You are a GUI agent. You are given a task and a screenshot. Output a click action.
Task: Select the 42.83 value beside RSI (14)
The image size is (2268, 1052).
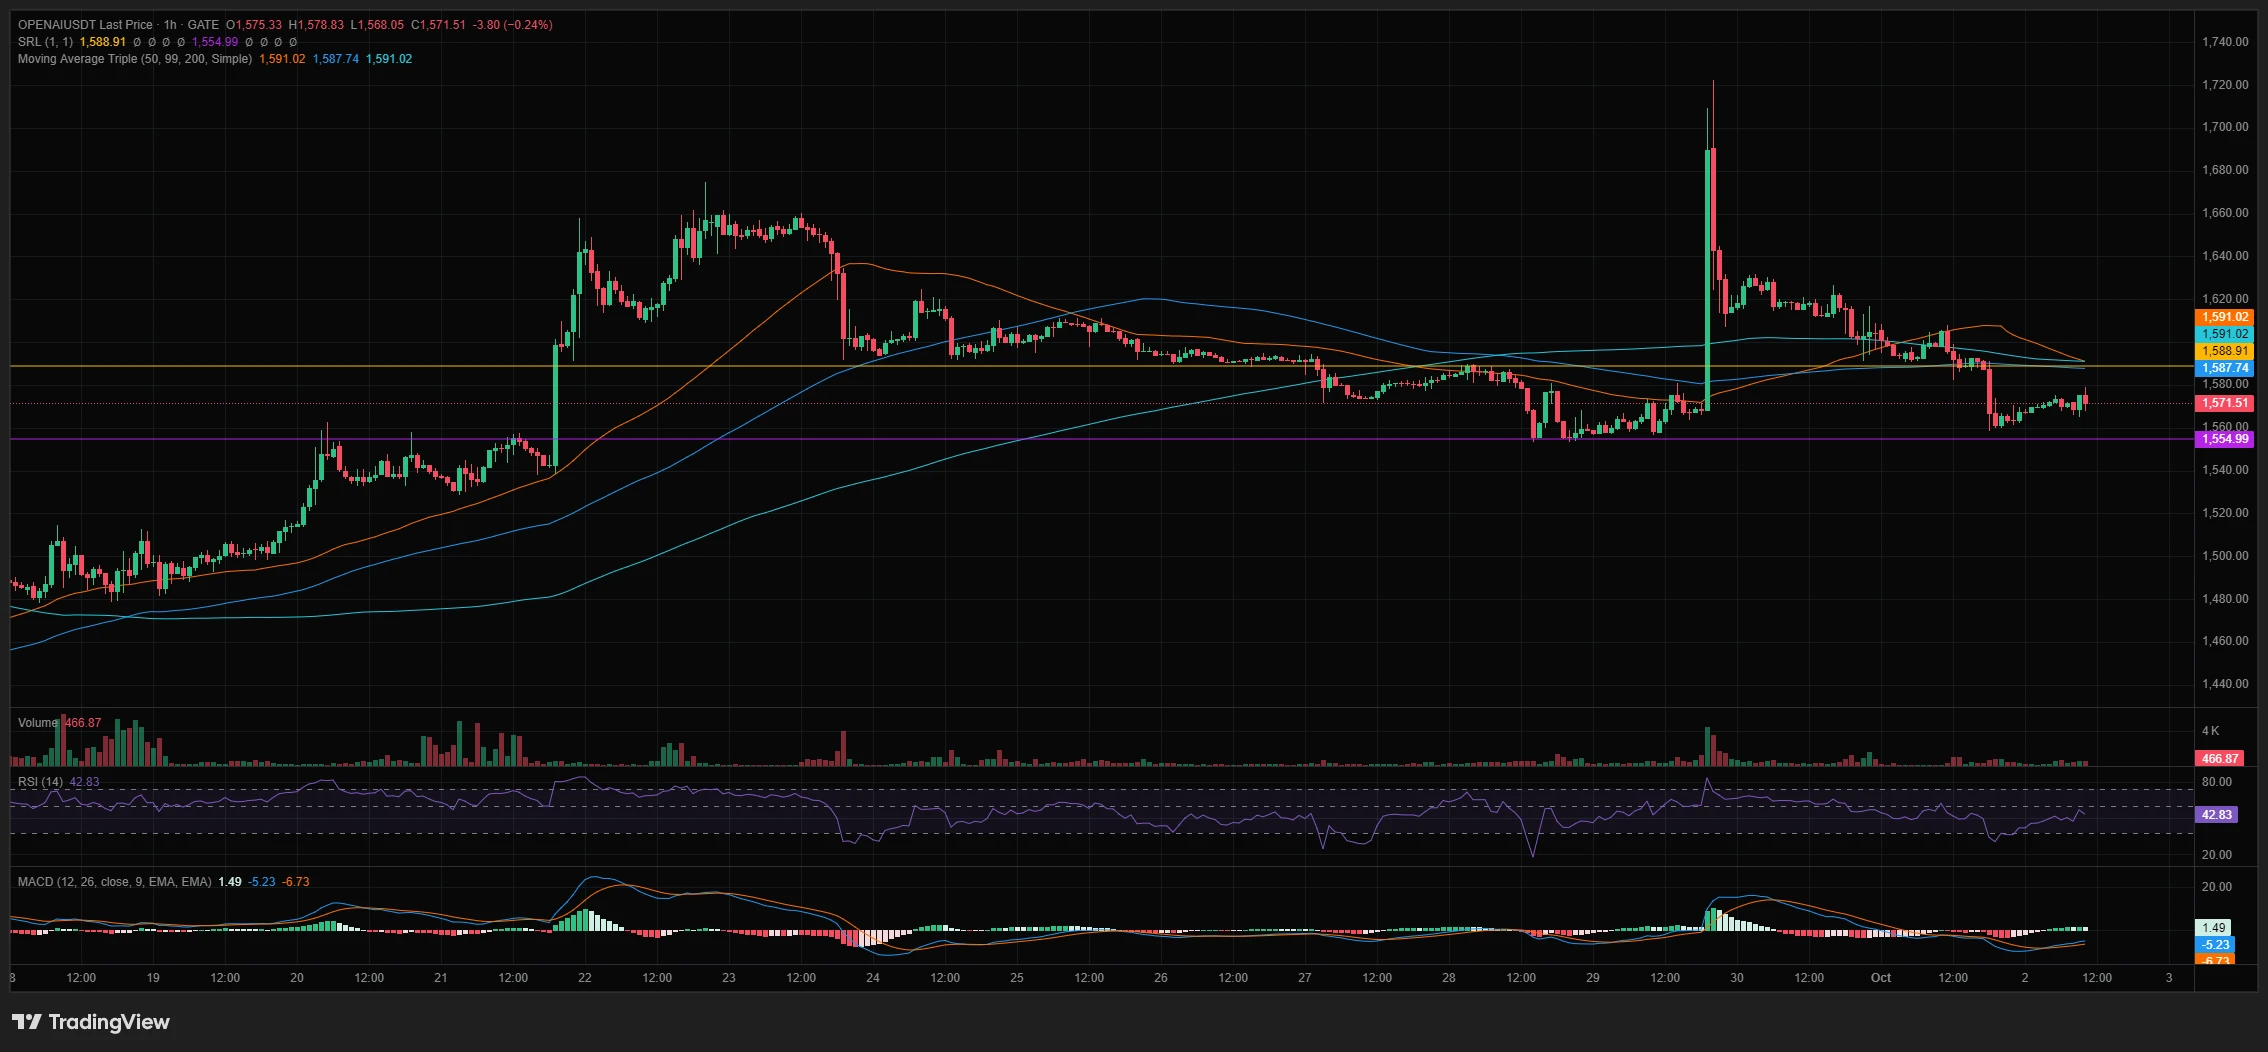[x=84, y=782]
